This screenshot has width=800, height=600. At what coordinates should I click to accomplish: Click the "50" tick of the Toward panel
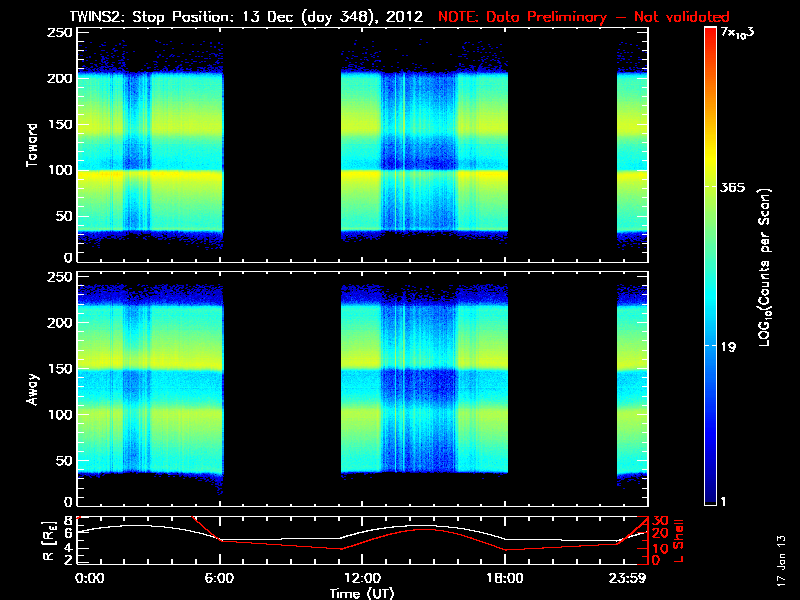(64, 216)
